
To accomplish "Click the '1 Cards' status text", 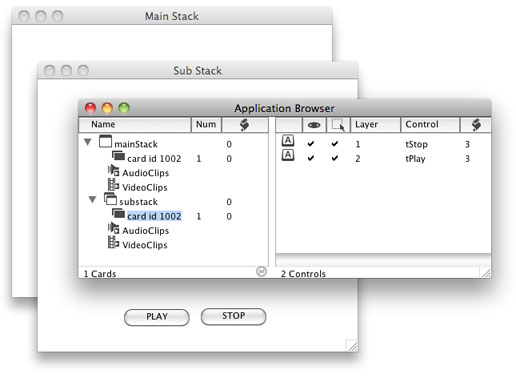I will tap(100, 274).
